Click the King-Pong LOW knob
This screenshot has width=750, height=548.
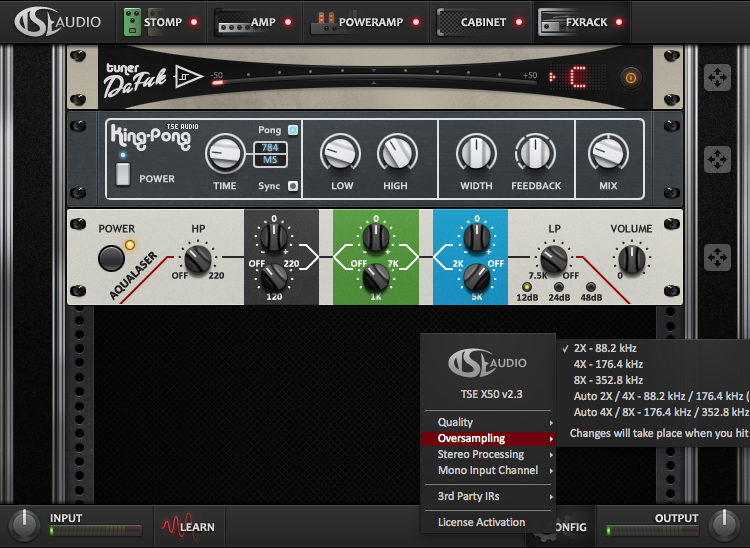coord(340,153)
